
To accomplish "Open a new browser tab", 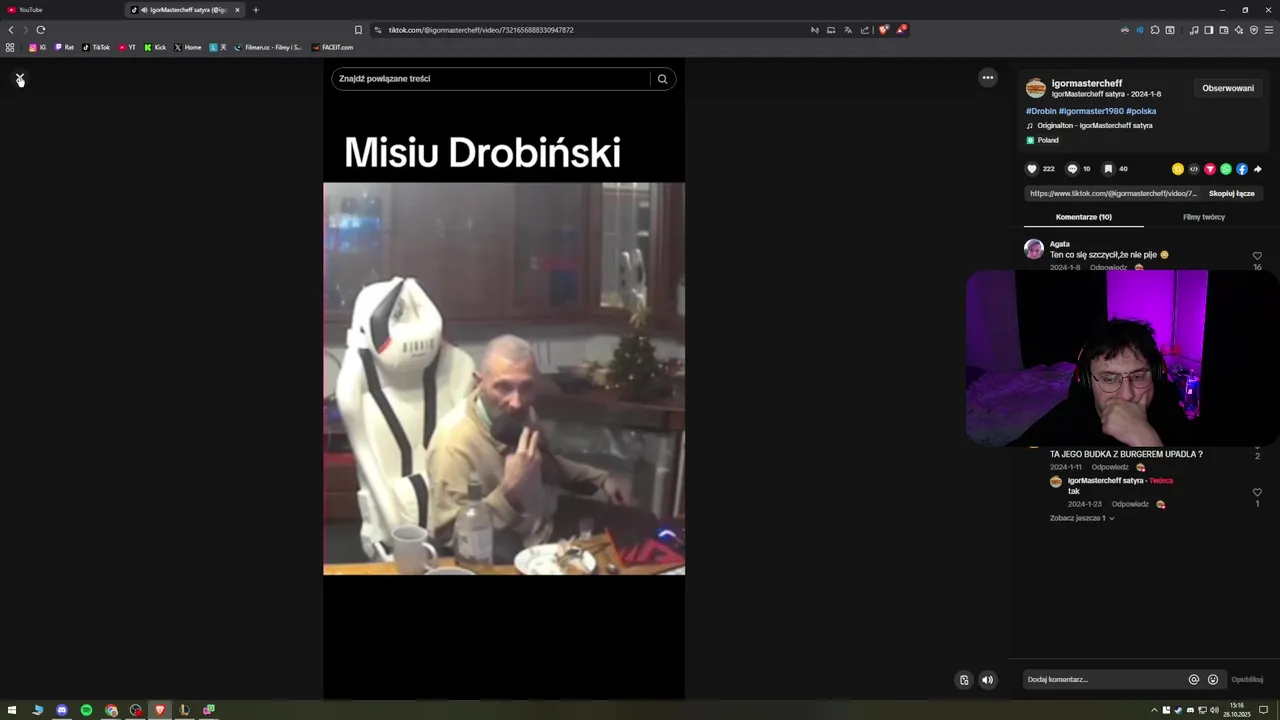I will pyautogui.click(x=256, y=10).
